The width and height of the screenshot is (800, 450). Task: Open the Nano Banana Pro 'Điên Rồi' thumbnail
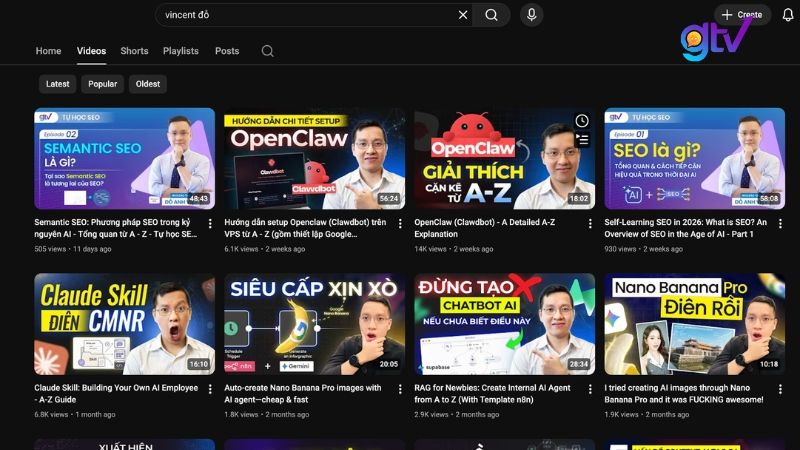[694, 324]
